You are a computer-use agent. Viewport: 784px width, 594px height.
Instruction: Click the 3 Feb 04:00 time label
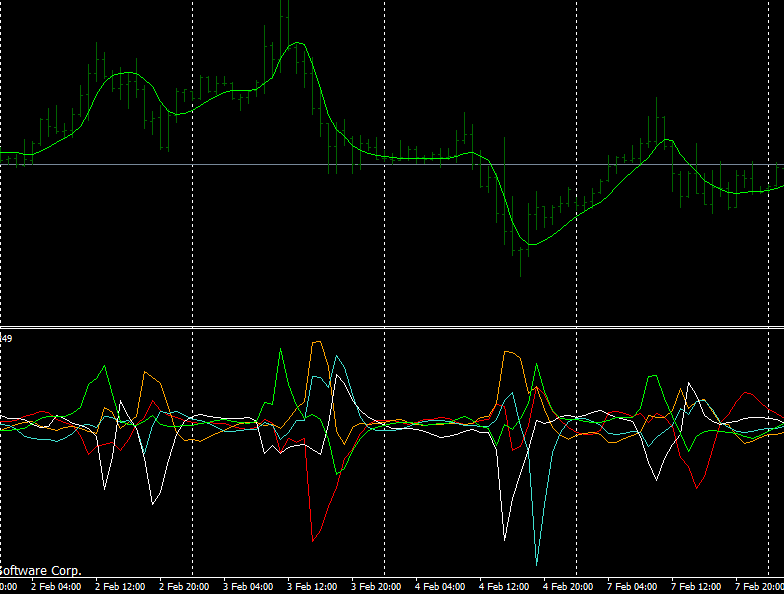tap(248, 586)
